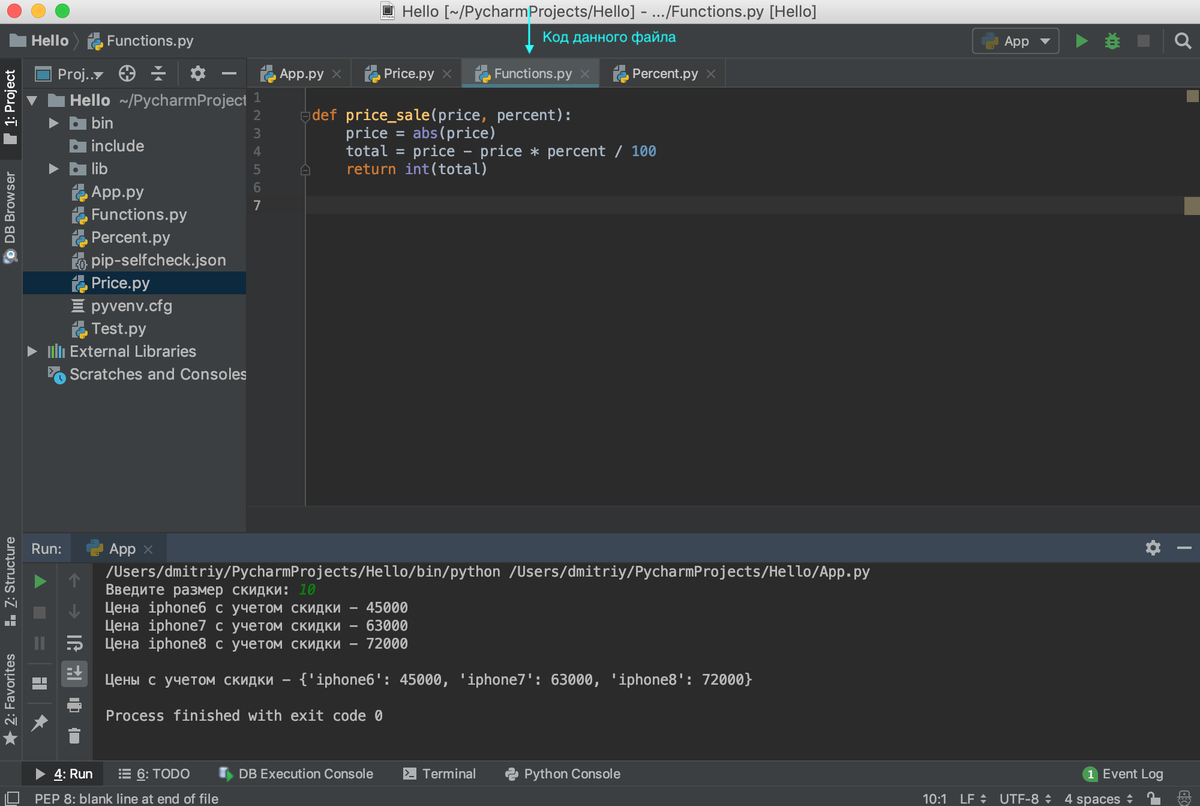The image size is (1200, 806).
Task: Close the Percent.py editor tab
Action: click(x=711, y=74)
